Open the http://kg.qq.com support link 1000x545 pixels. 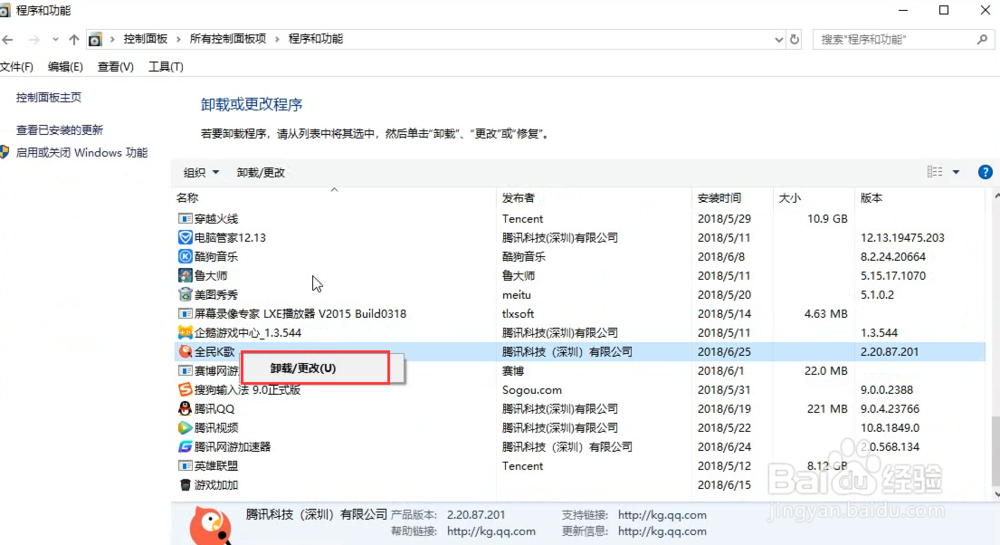662,514
